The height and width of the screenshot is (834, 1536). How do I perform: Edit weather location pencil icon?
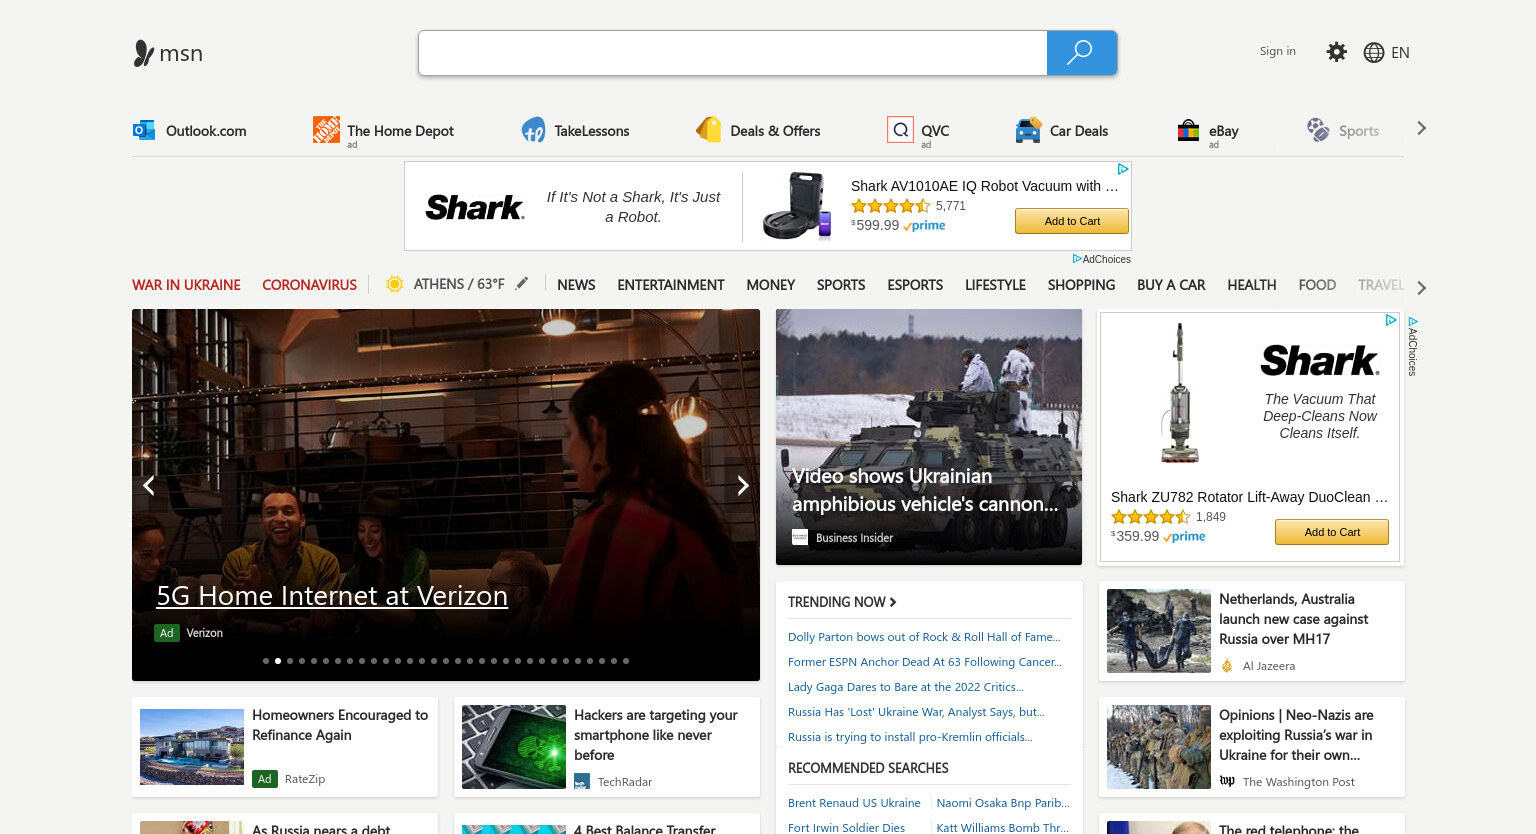click(x=522, y=284)
